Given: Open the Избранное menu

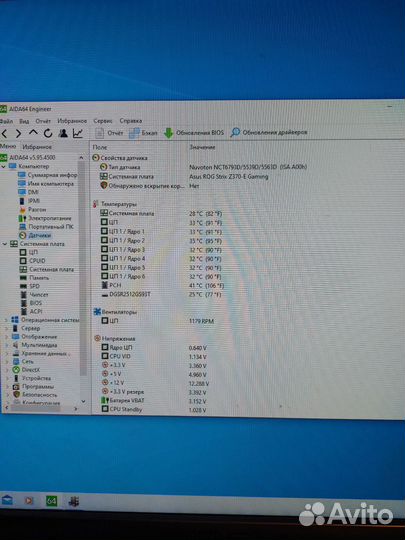Looking at the screenshot, I should pyautogui.click(x=72, y=121).
